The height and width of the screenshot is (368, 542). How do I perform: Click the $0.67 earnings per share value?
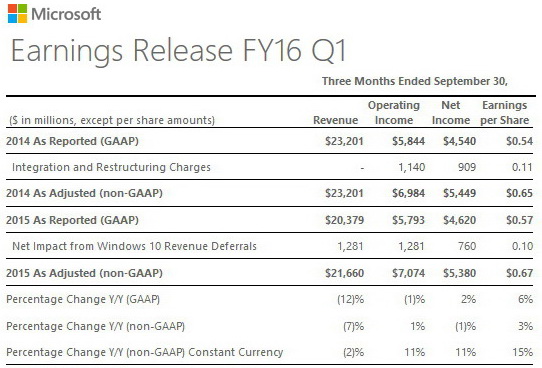coord(520,273)
